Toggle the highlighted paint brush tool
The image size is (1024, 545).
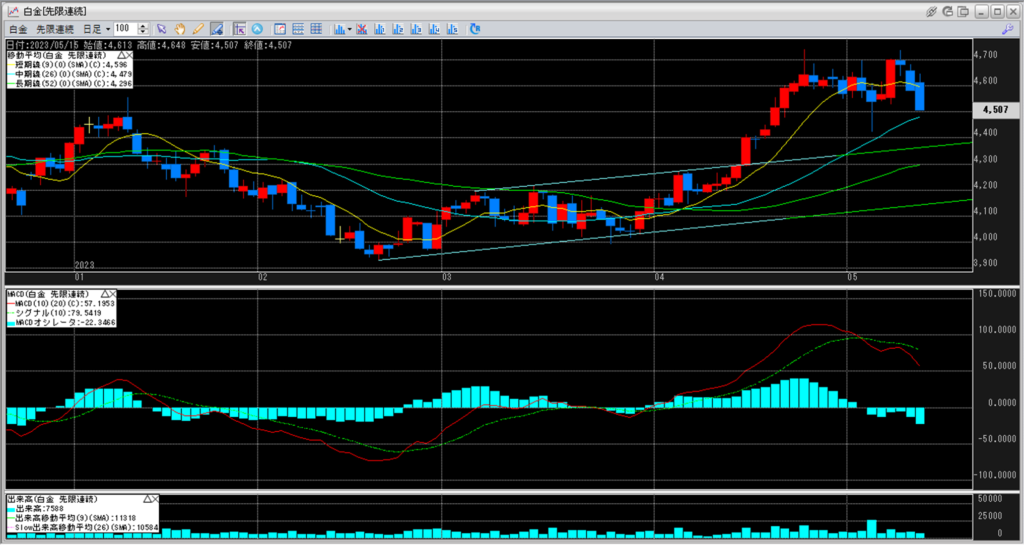pos(216,29)
